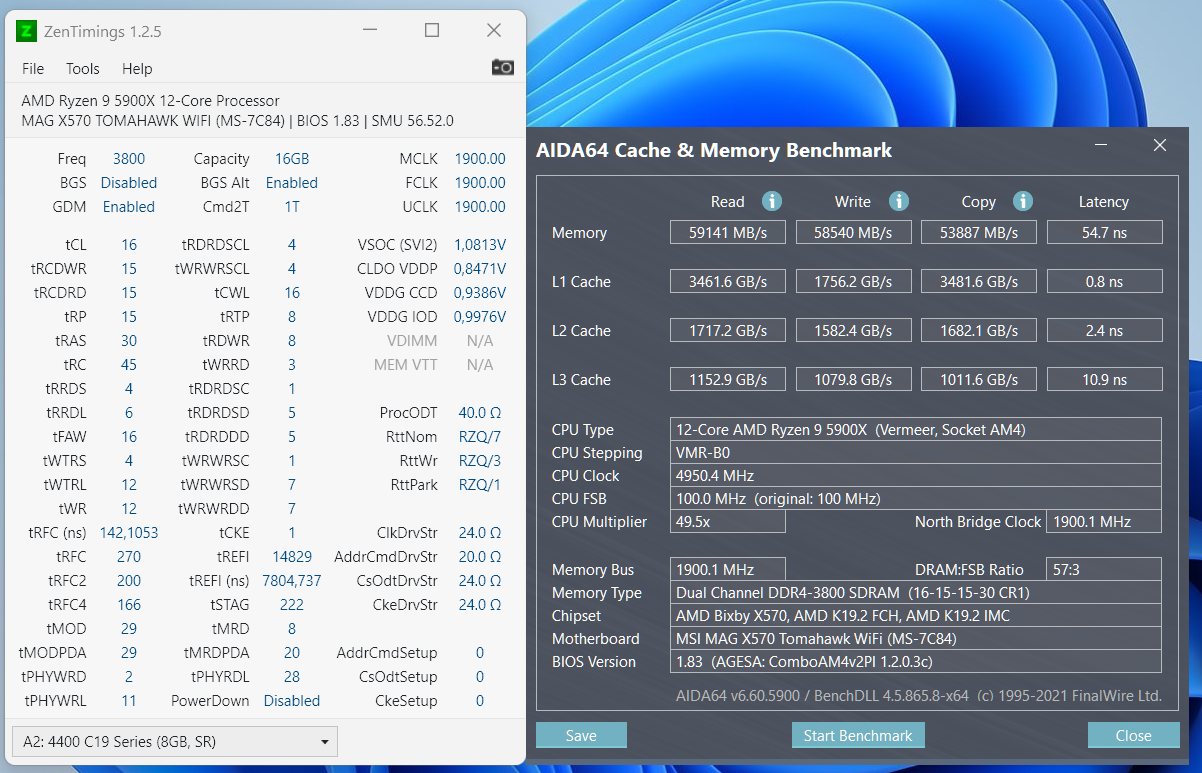
Task: Click the CPU Stepping value VMR-B0
Action: pyautogui.click(x=916, y=452)
